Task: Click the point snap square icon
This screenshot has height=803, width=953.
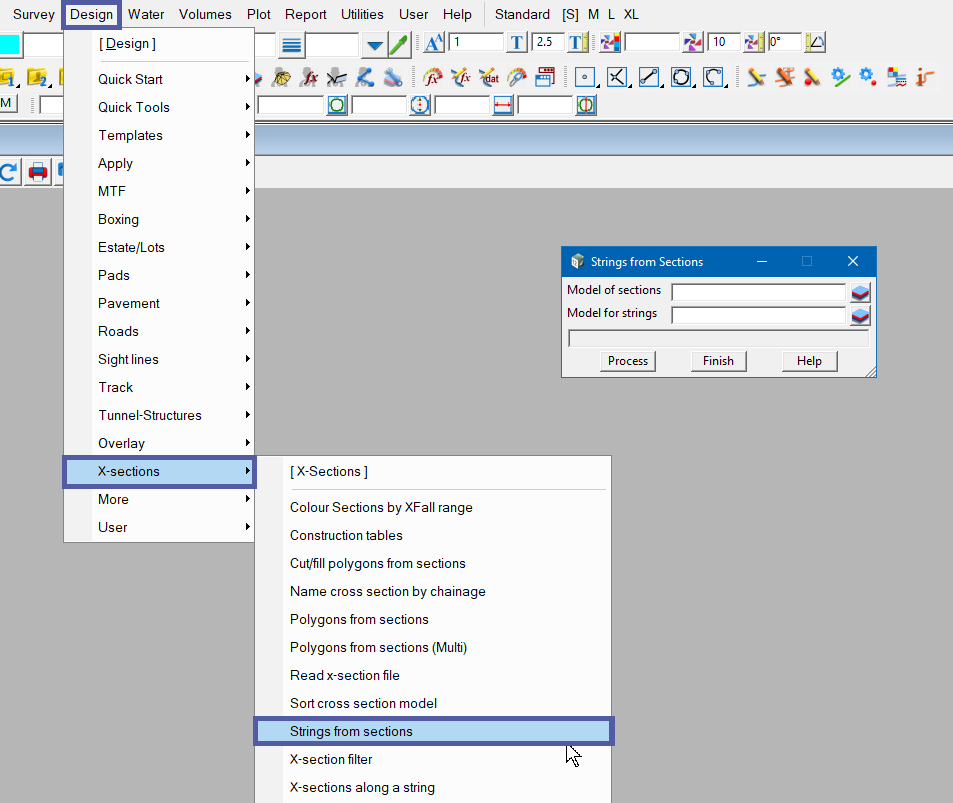Action: coord(585,77)
